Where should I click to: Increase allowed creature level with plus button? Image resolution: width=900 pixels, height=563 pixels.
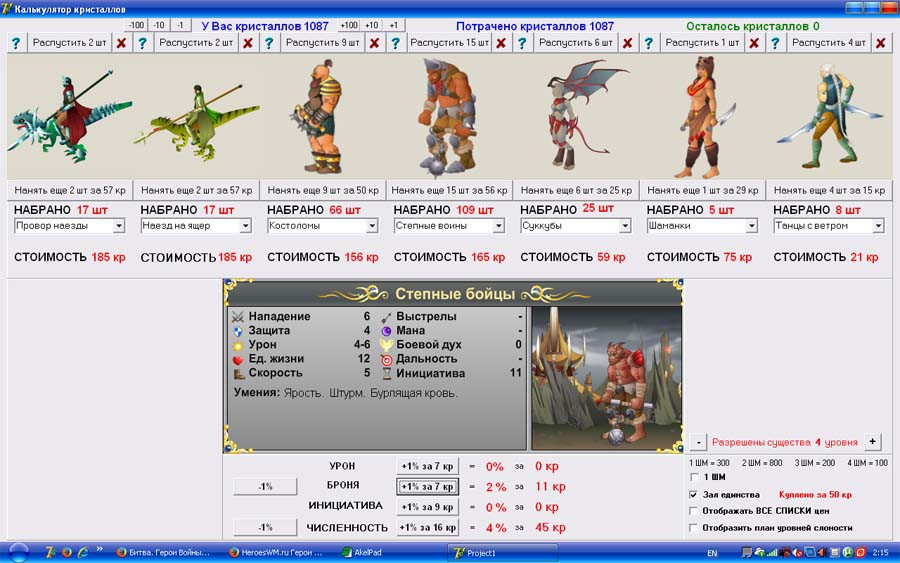pos(872,441)
